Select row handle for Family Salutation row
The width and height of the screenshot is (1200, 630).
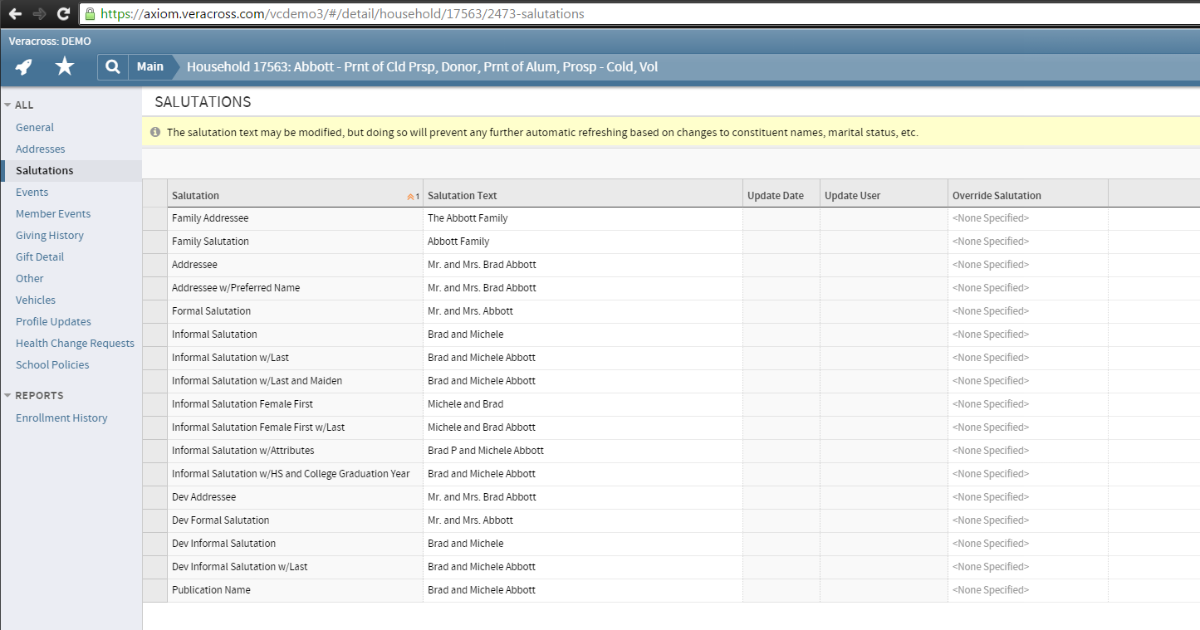(155, 241)
